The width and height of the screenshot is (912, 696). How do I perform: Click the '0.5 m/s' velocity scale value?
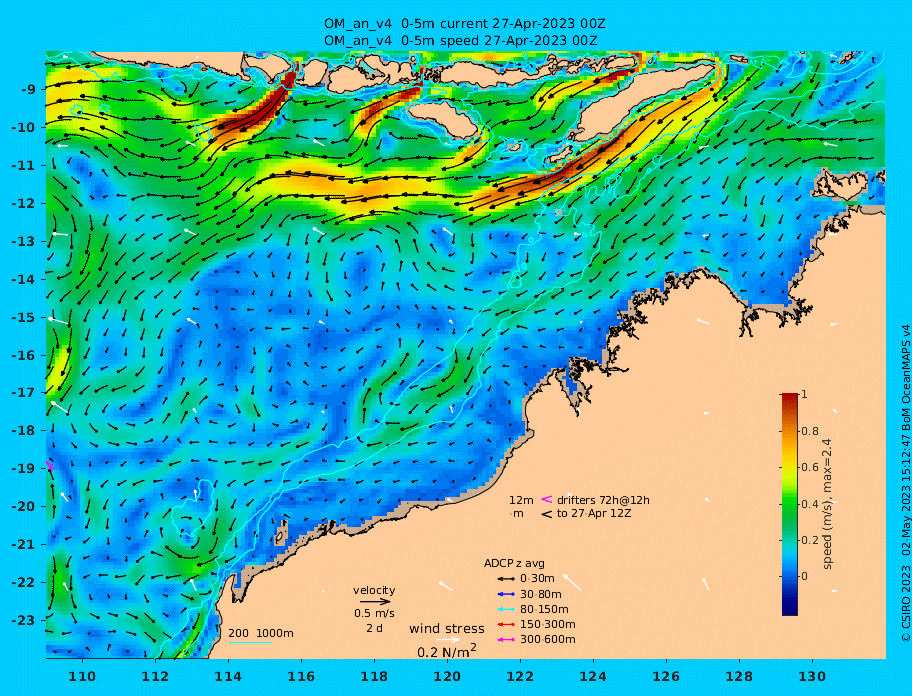(x=375, y=613)
